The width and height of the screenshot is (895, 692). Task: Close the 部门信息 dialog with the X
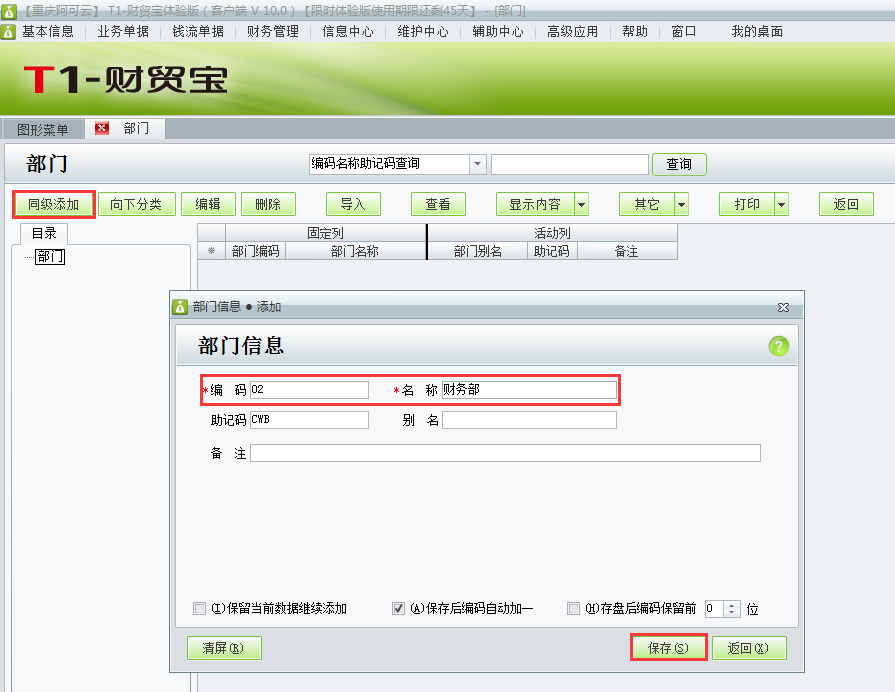783,307
